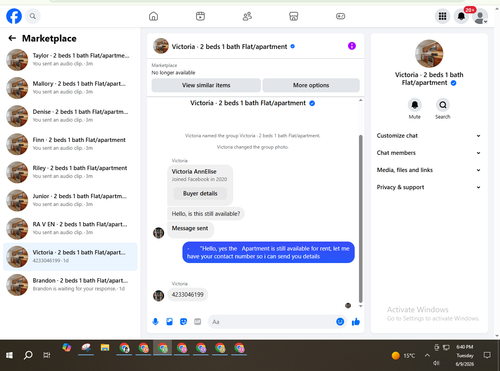Image resolution: width=500 pixels, height=371 pixels.
Task: Click the blue apartment-still-available reply bubble
Action: tap(268, 252)
